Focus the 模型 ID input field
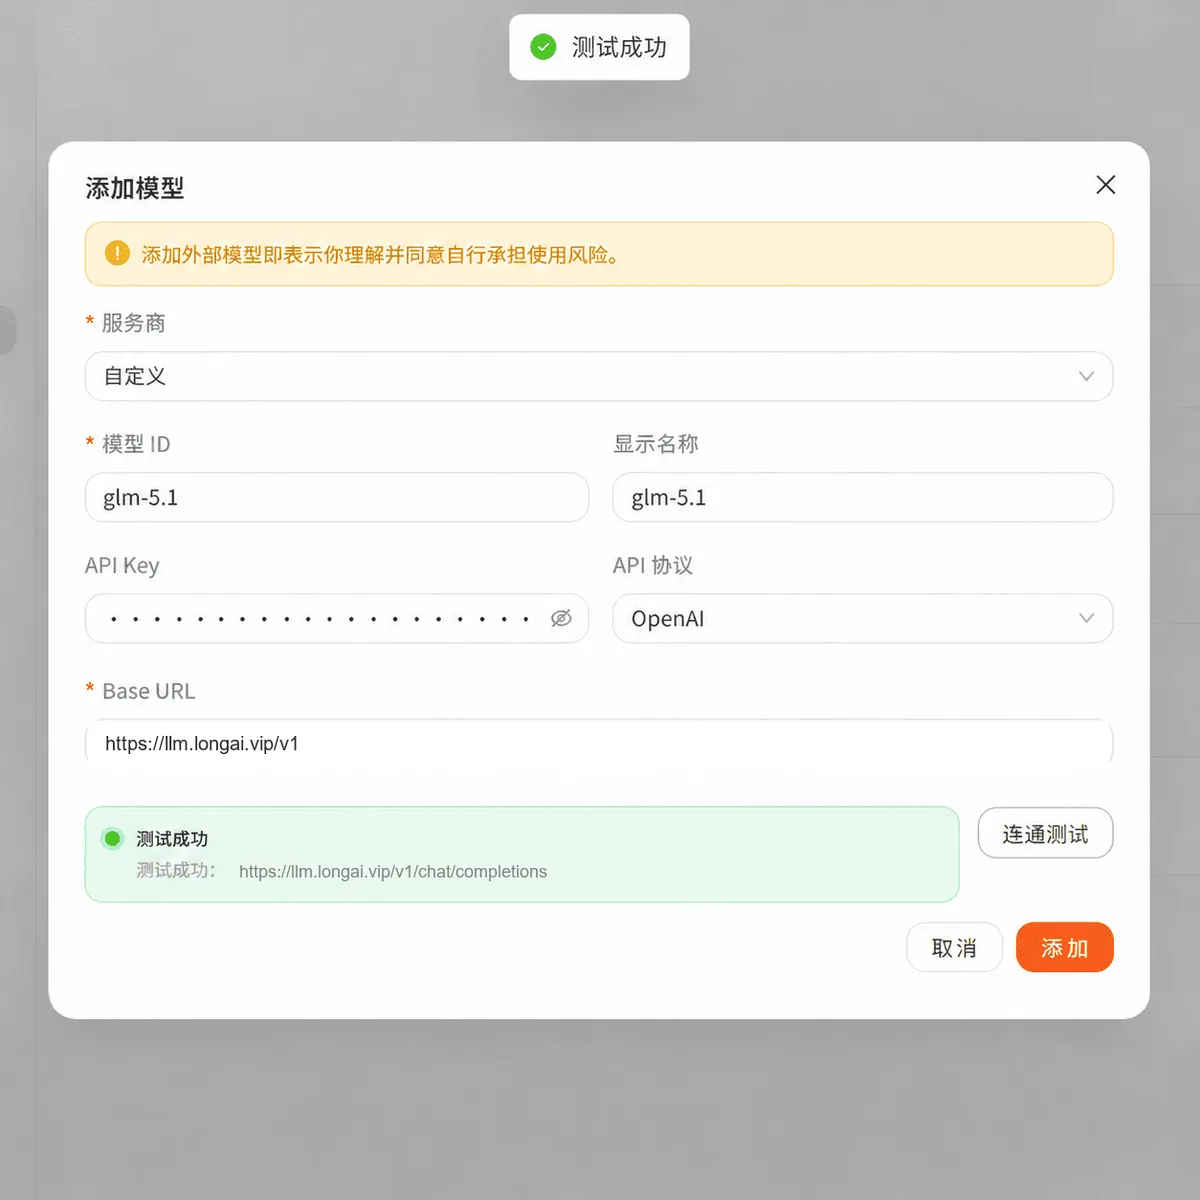This screenshot has width=1200, height=1200. pyautogui.click(x=337, y=497)
